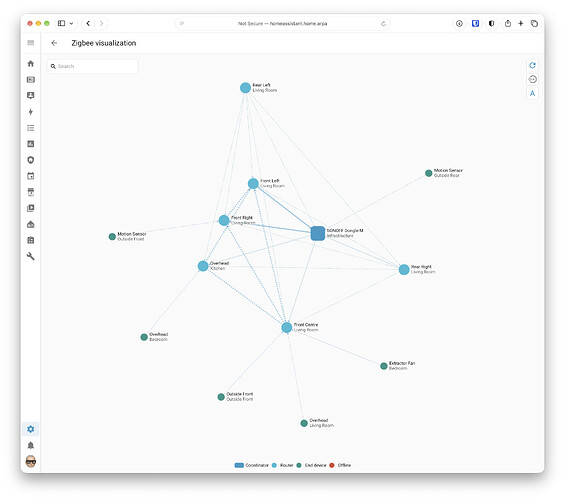This screenshot has width=564, height=500.
Task: Open user profile avatar
Action: click(x=31, y=462)
